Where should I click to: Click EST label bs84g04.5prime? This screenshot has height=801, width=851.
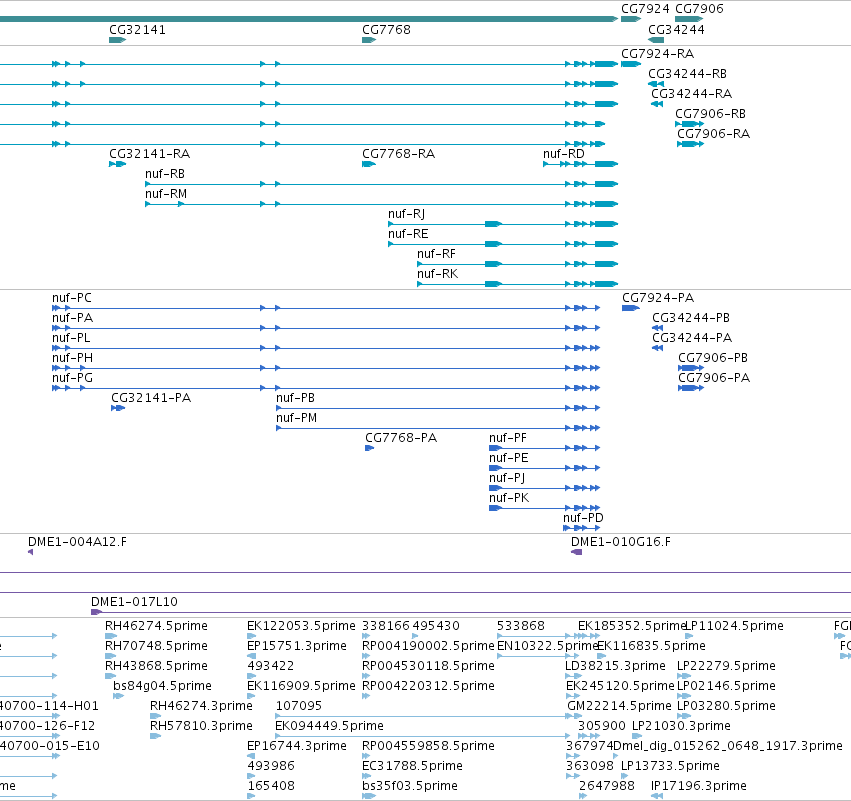[162, 686]
